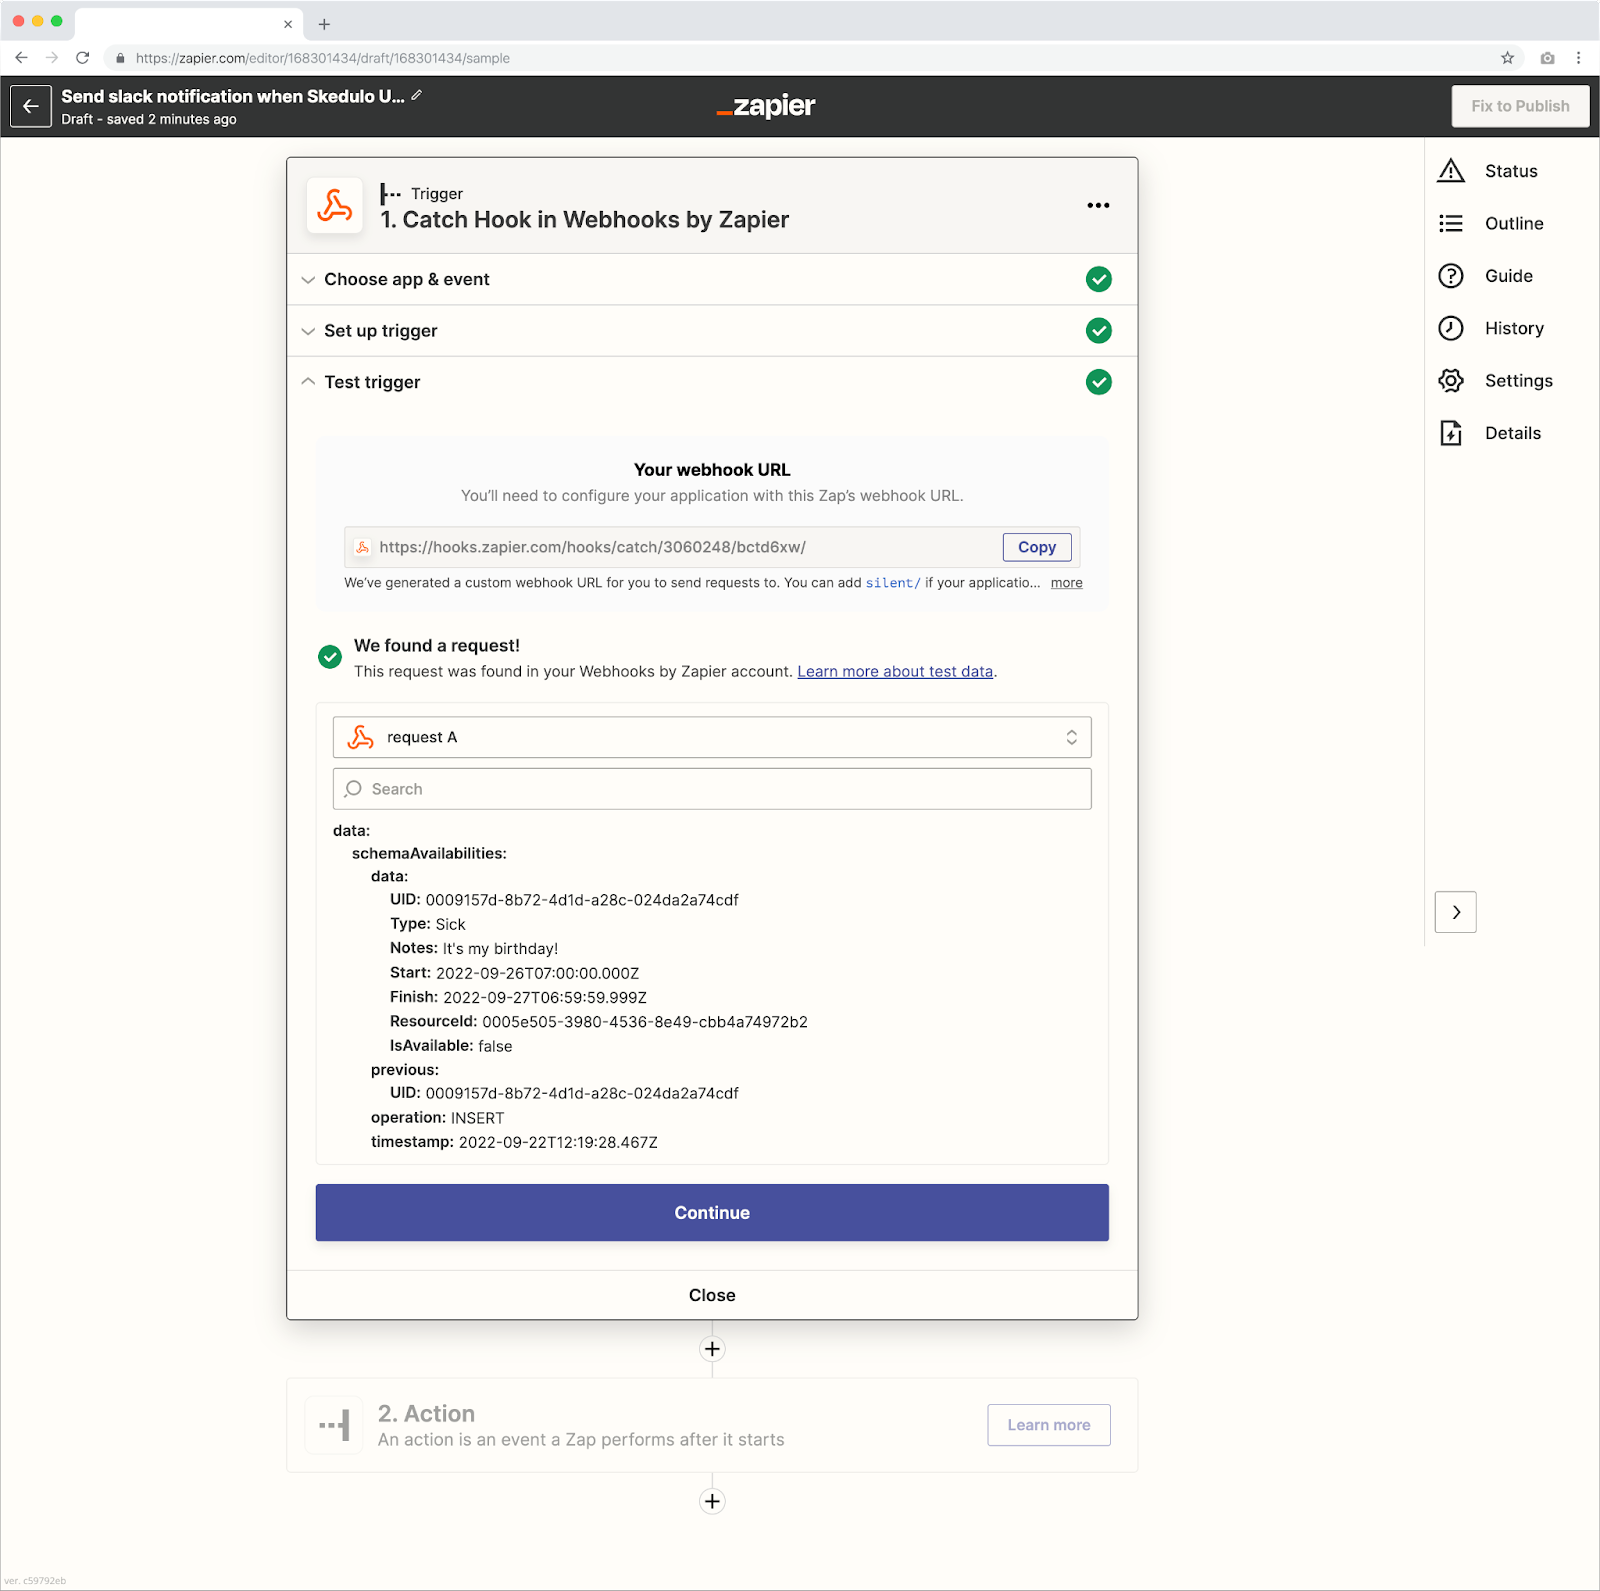Viewport: 1600px width, 1591px height.
Task: Click the Webhooks by Zapier app icon
Action: [334, 205]
